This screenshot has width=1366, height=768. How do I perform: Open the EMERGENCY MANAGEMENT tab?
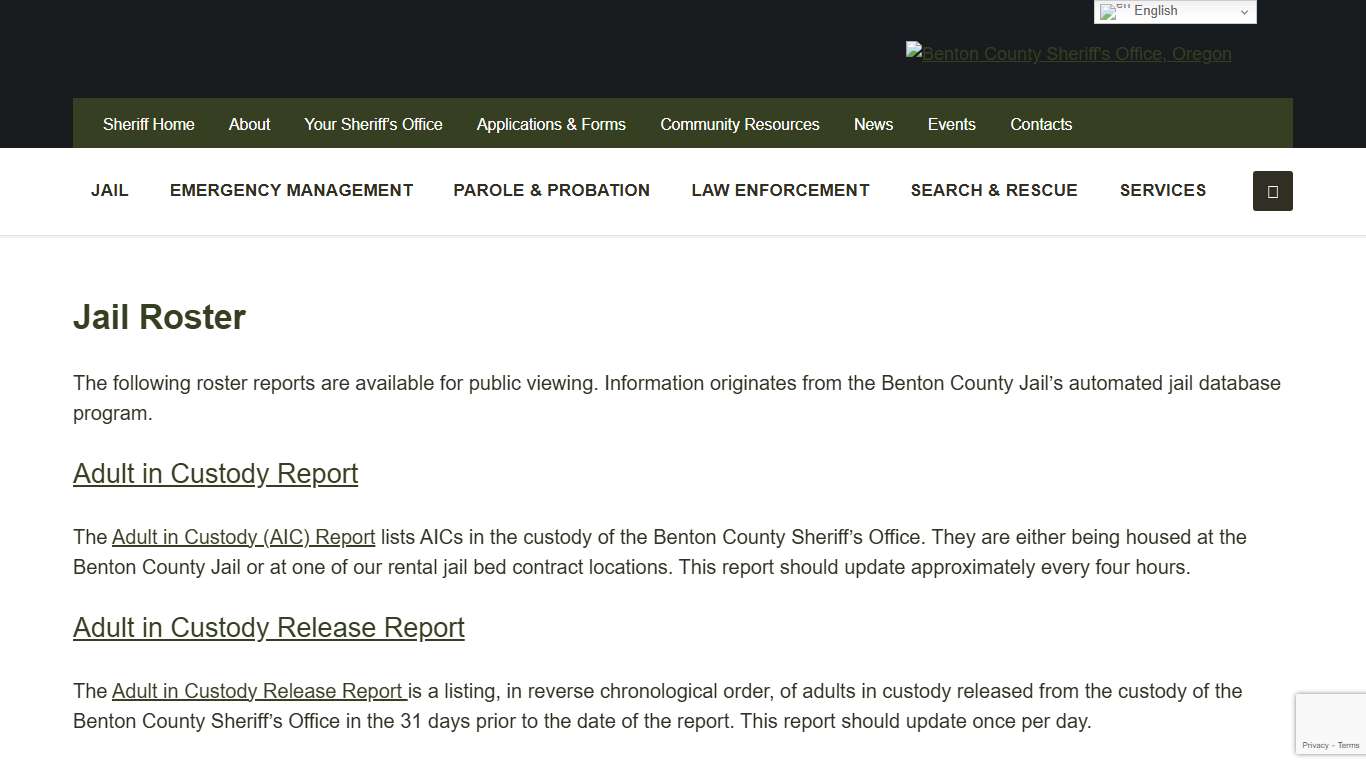[291, 190]
